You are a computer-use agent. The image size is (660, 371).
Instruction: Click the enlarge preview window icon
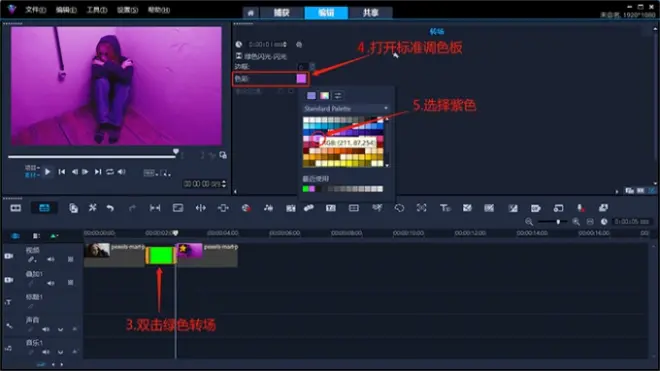click(223, 155)
